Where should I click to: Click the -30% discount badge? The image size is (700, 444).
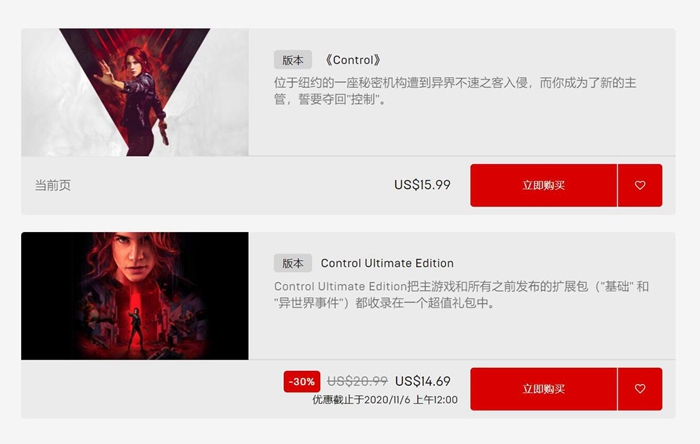302,382
